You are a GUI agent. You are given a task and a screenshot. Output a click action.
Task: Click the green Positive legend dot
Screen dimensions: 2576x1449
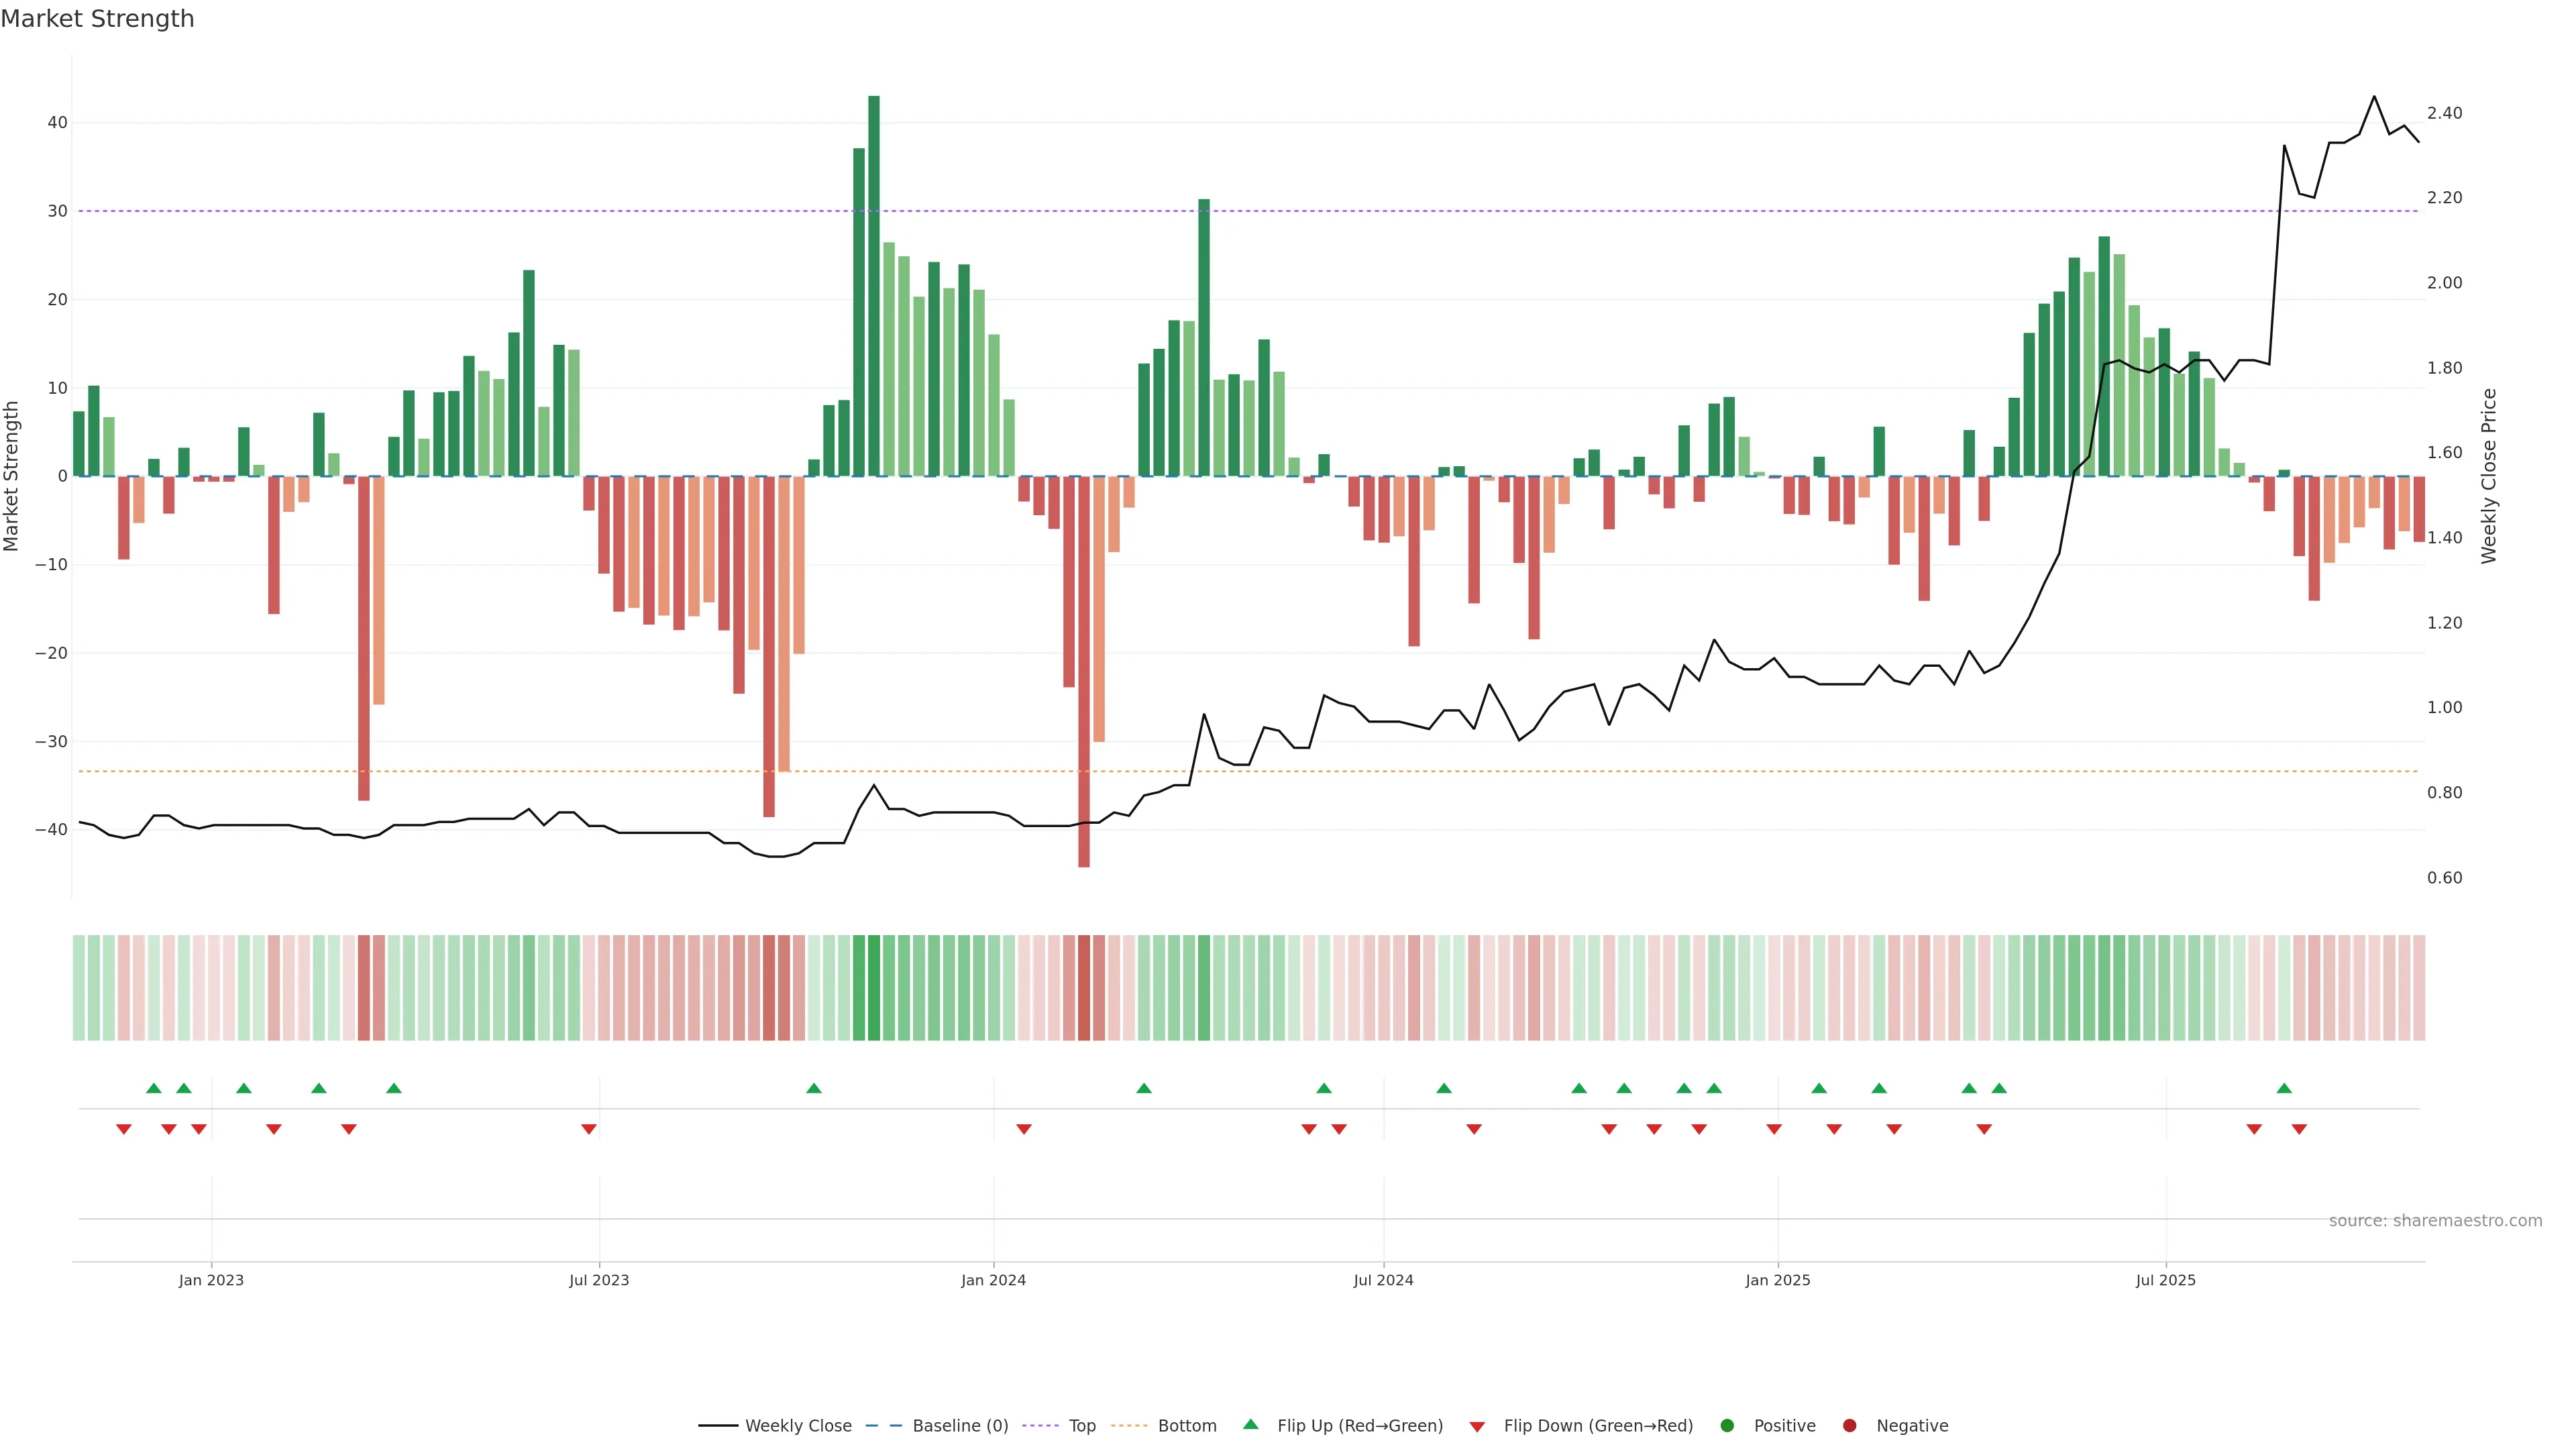coord(1727,1425)
